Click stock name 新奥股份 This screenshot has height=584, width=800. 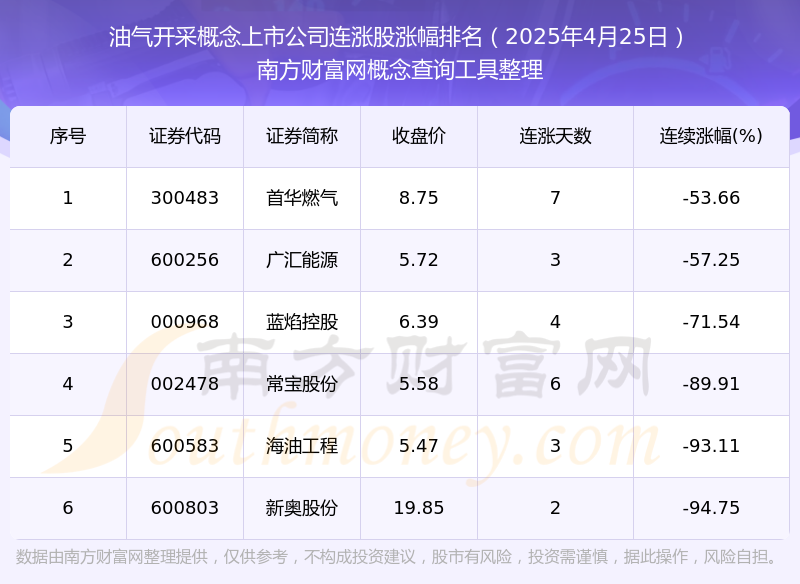click(x=302, y=508)
